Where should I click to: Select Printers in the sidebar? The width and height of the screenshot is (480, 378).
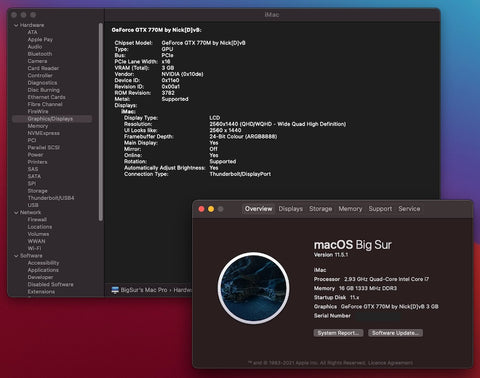(37, 162)
